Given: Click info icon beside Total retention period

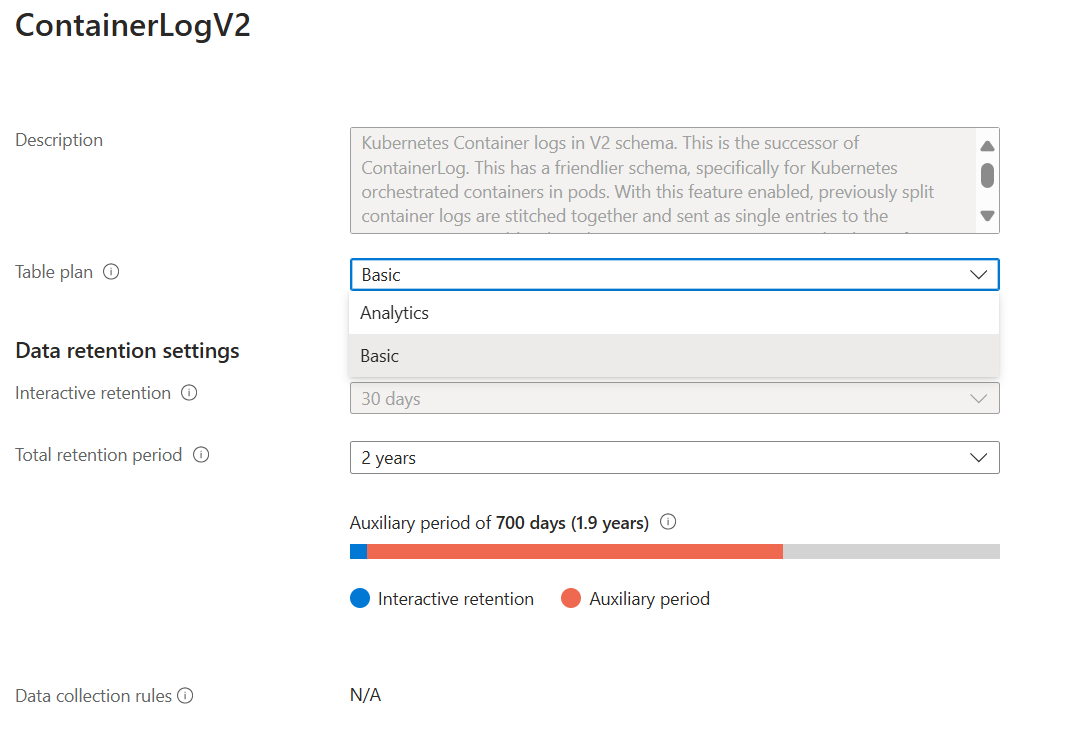Looking at the screenshot, I should (201, 455).
